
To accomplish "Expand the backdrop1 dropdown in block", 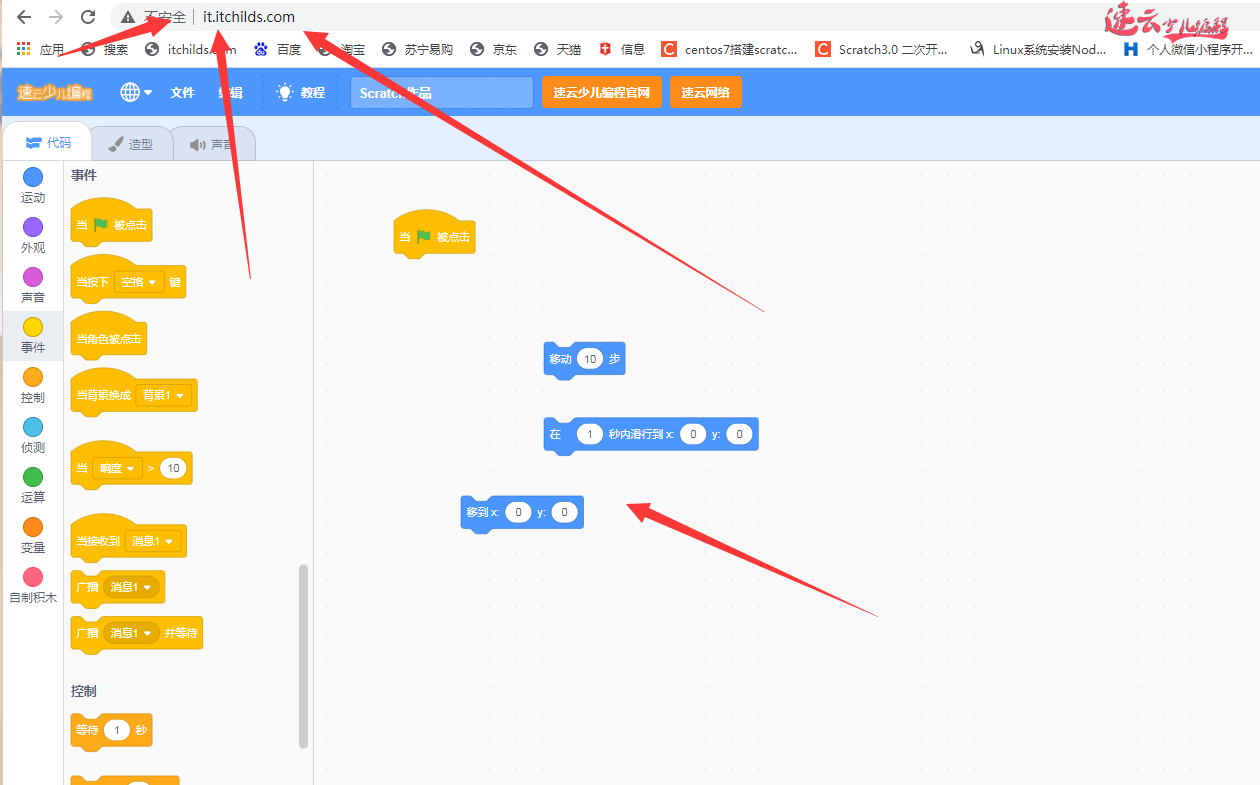I will 163,395.
